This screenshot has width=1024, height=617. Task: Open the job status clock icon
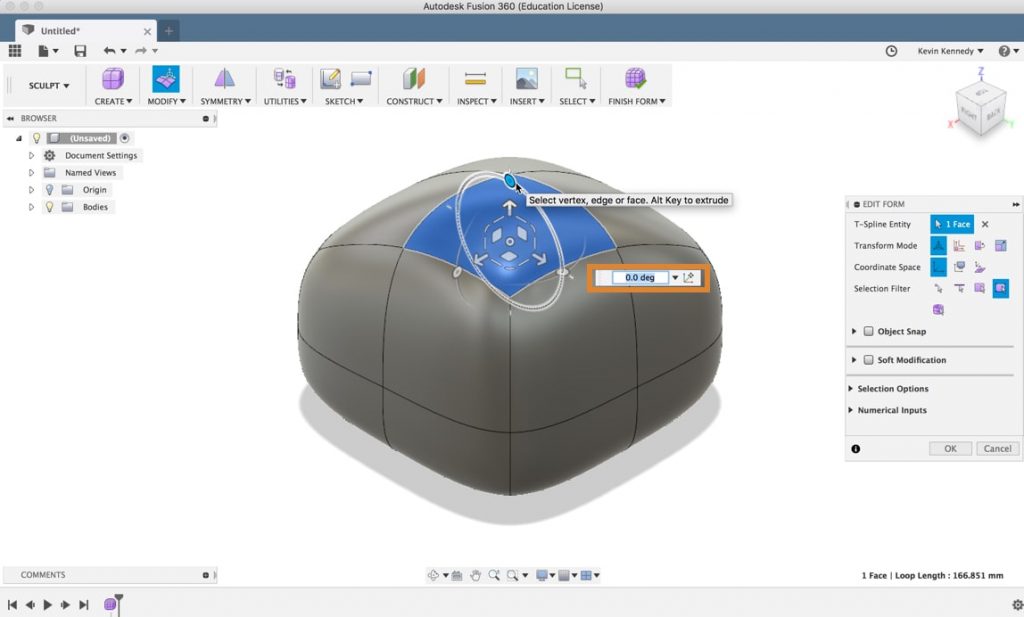tap(891, 51)
